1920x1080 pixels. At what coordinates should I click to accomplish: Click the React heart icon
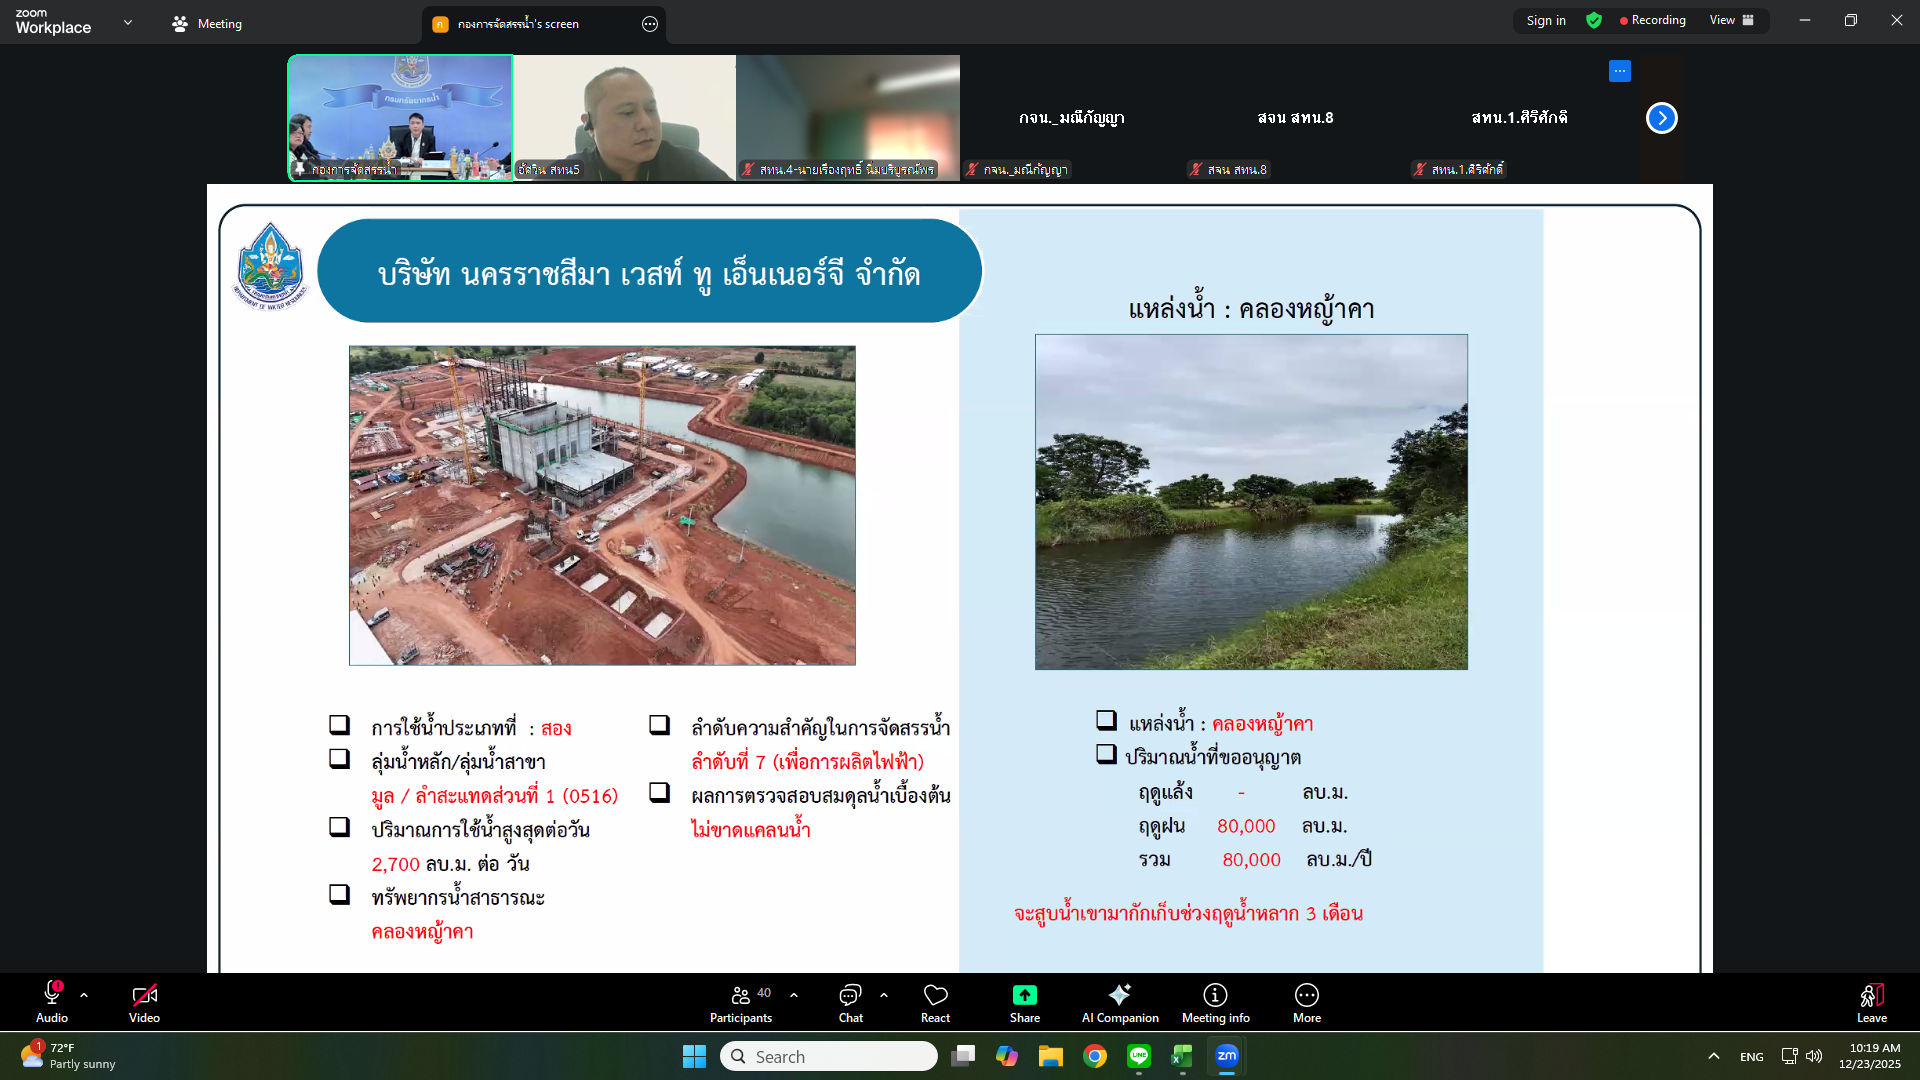pyautogui.click(x=935, y=996)
